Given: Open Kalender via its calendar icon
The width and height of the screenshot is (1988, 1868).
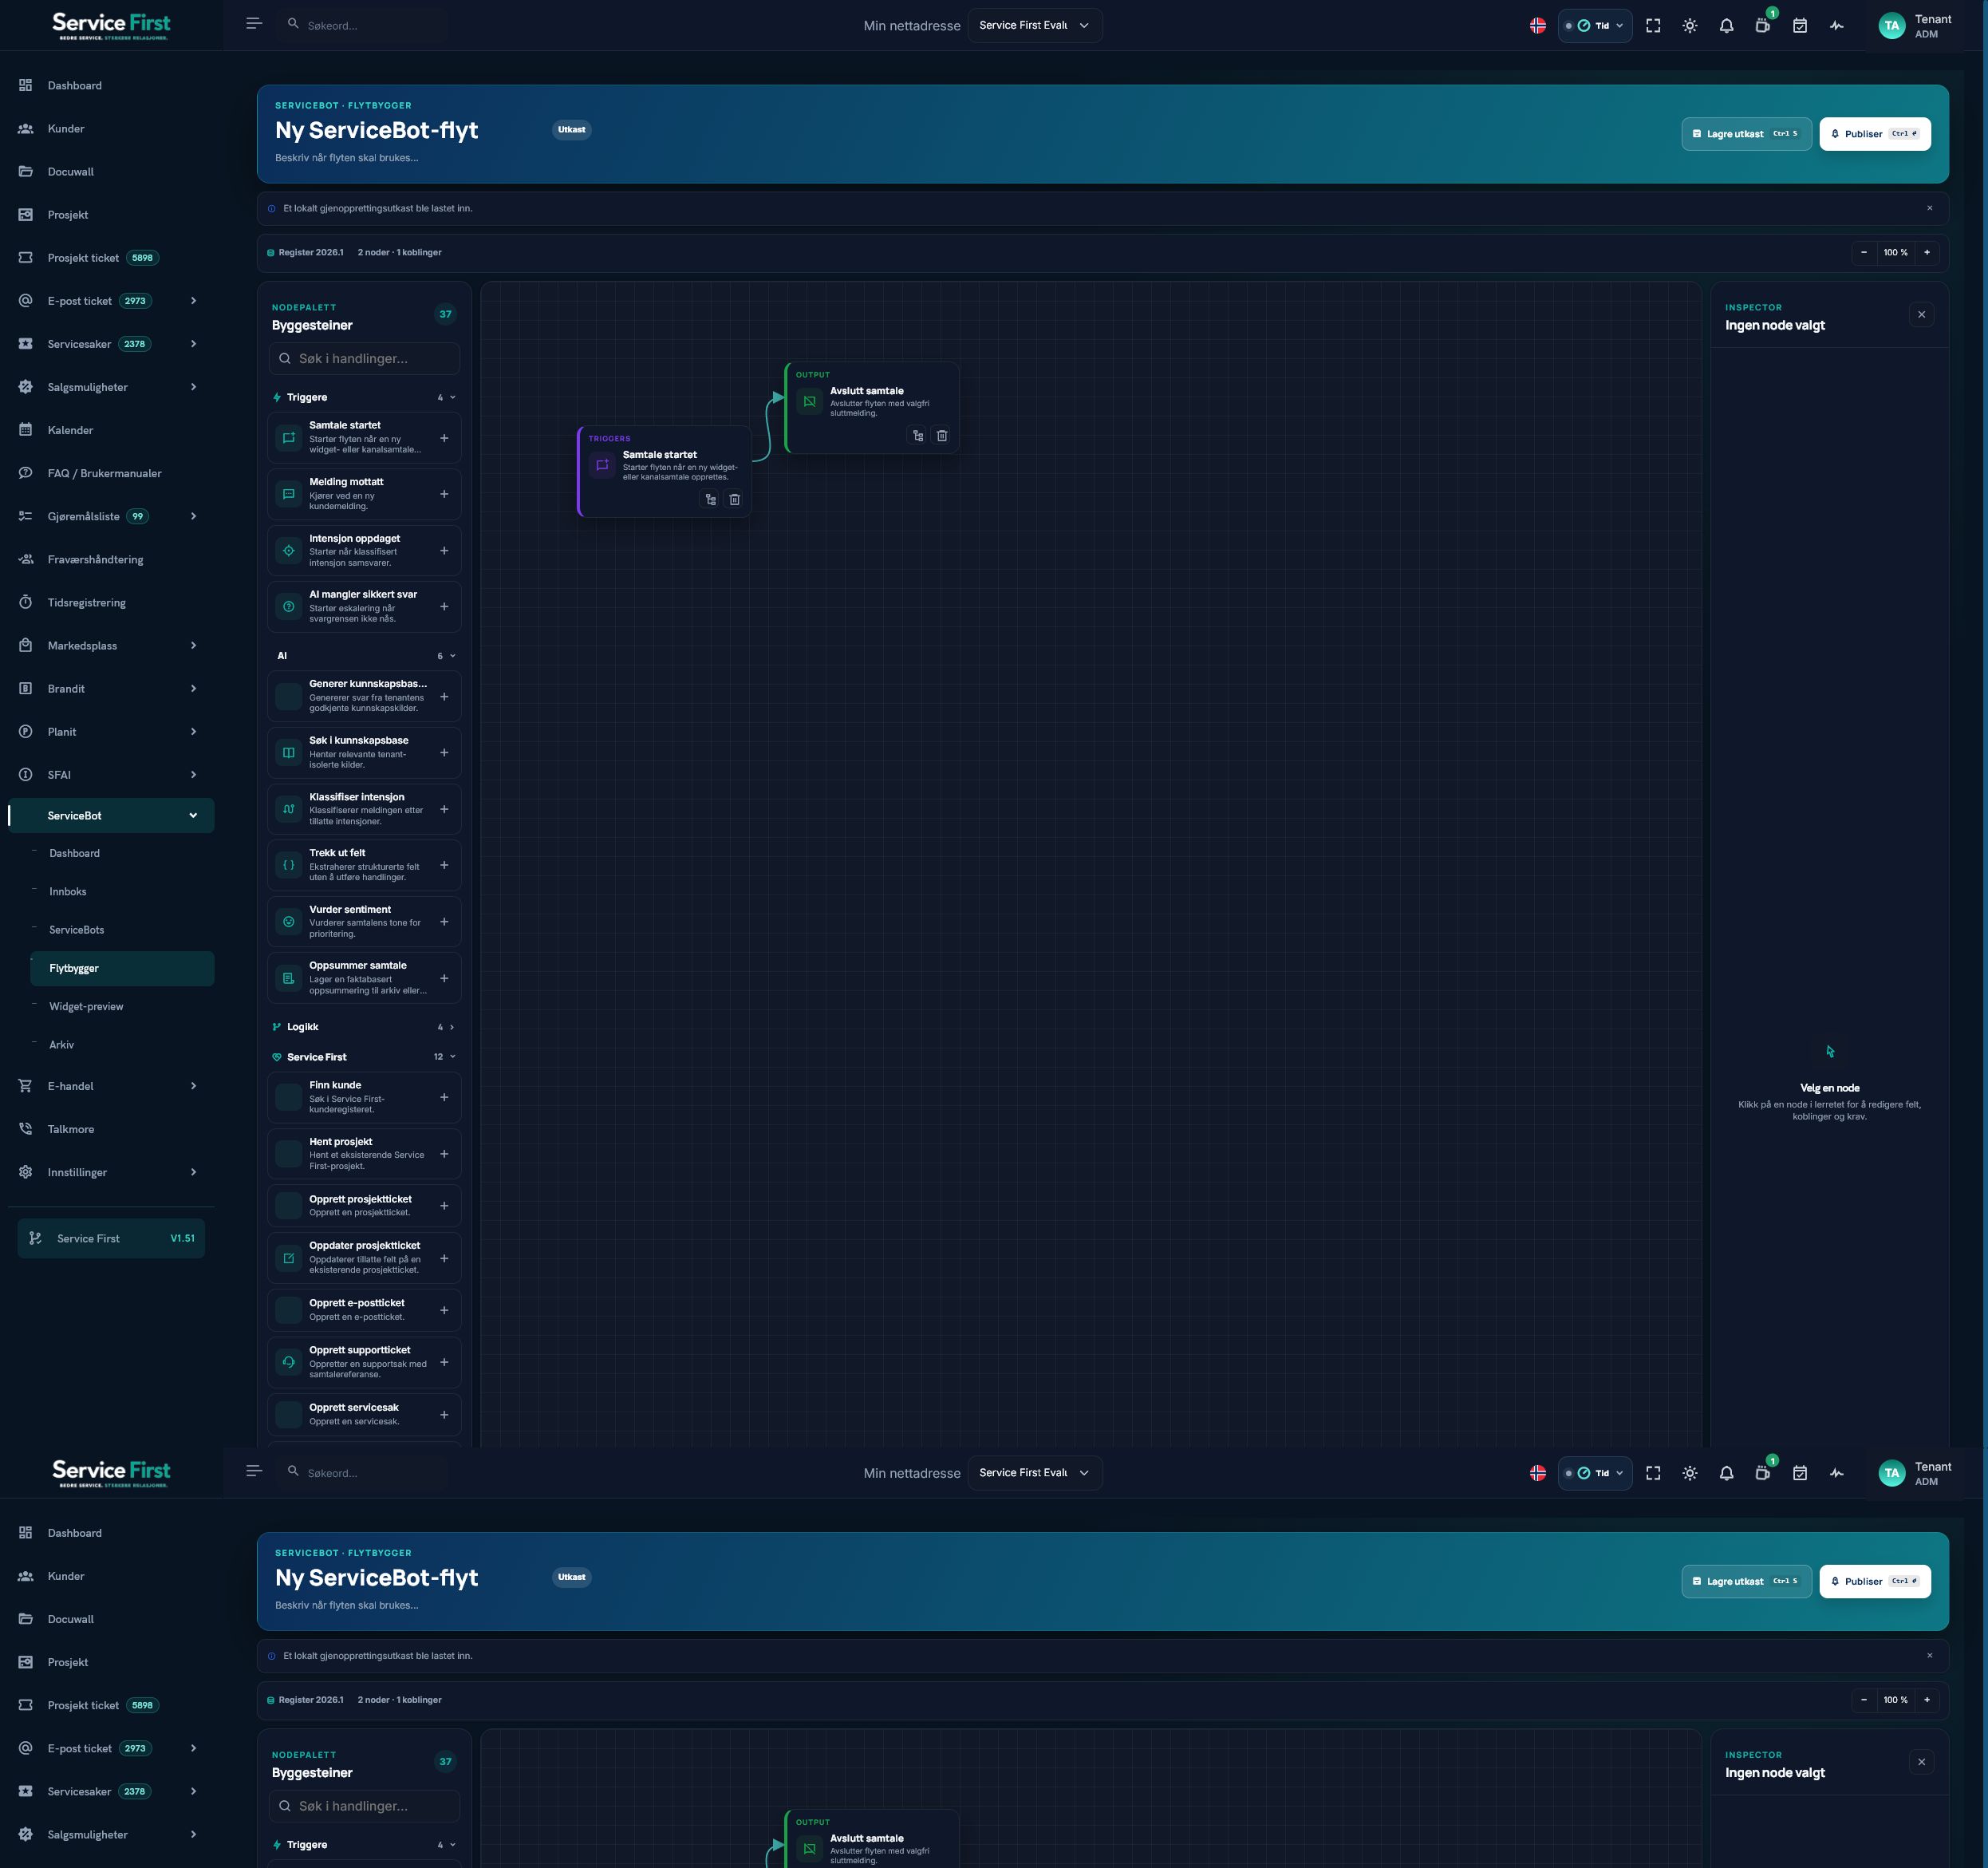Looking at the screenshot, I should pos(26,430).
